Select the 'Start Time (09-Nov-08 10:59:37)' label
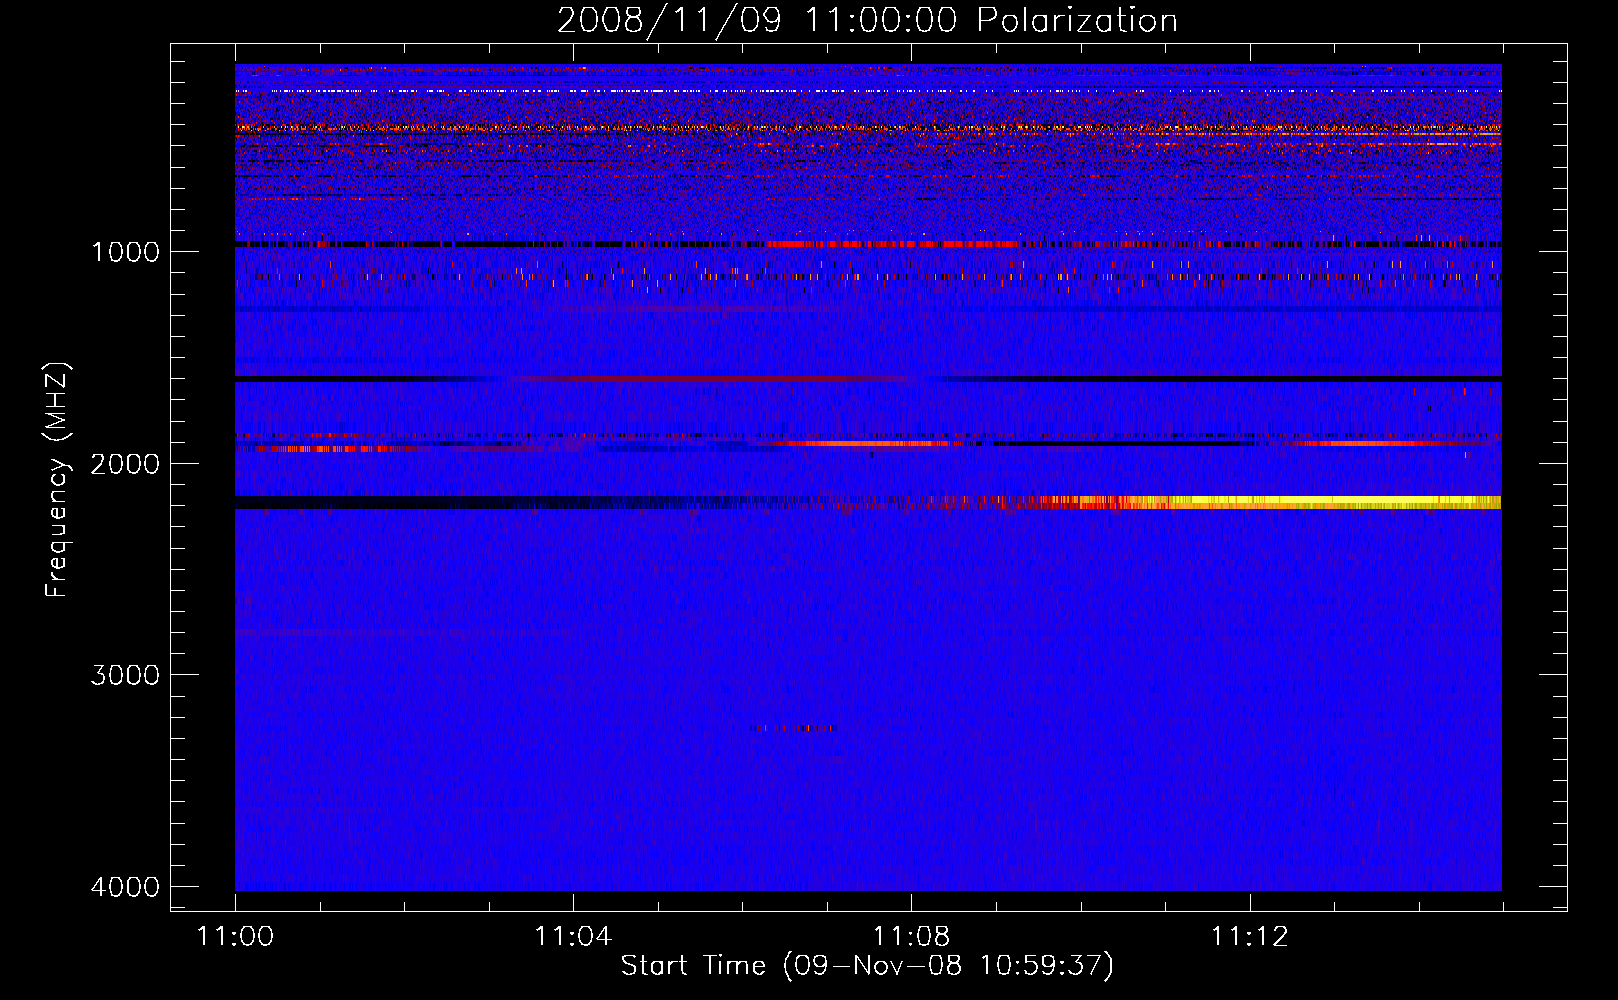Viewport: 1618px width, 1000px height. coord(867,966)
